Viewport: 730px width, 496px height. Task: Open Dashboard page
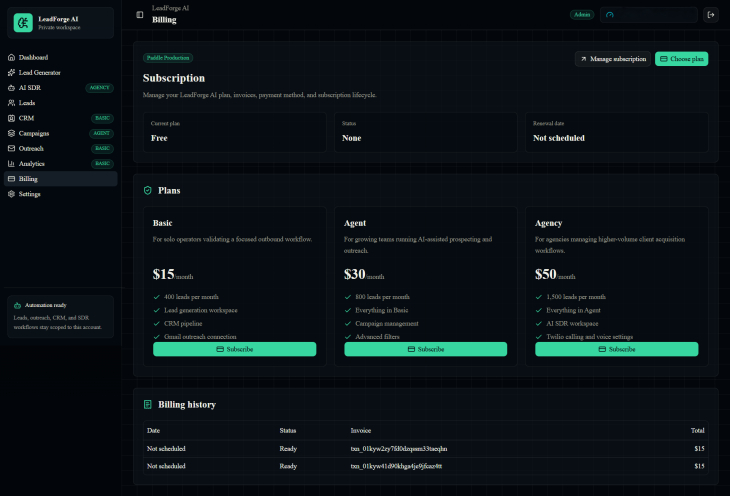(x=61, y=57)
